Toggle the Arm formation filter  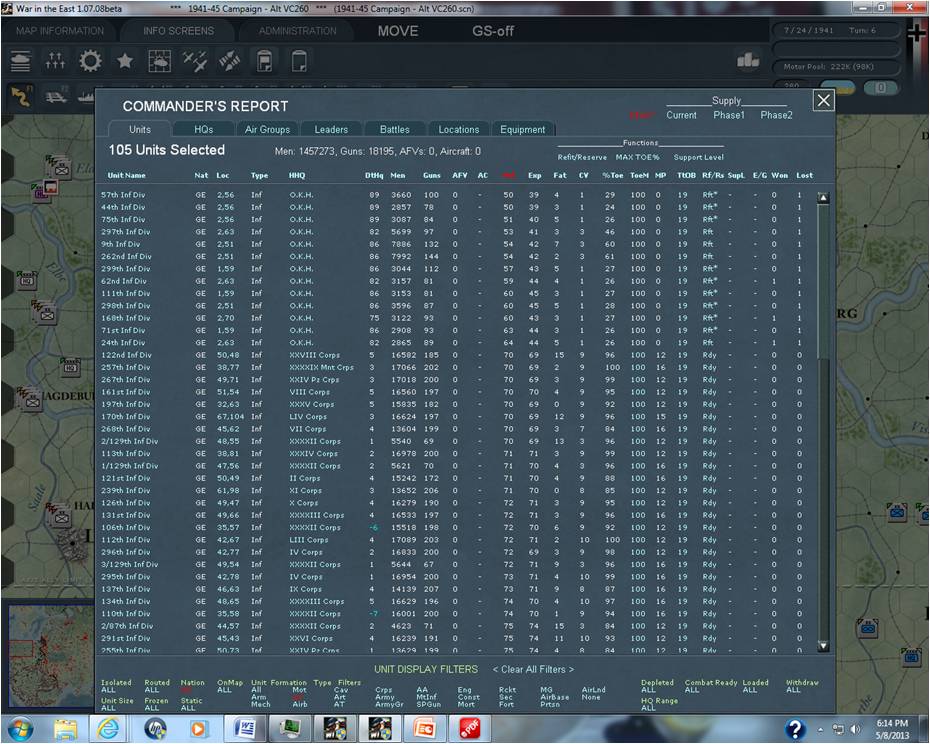click(x=258, y=697)
